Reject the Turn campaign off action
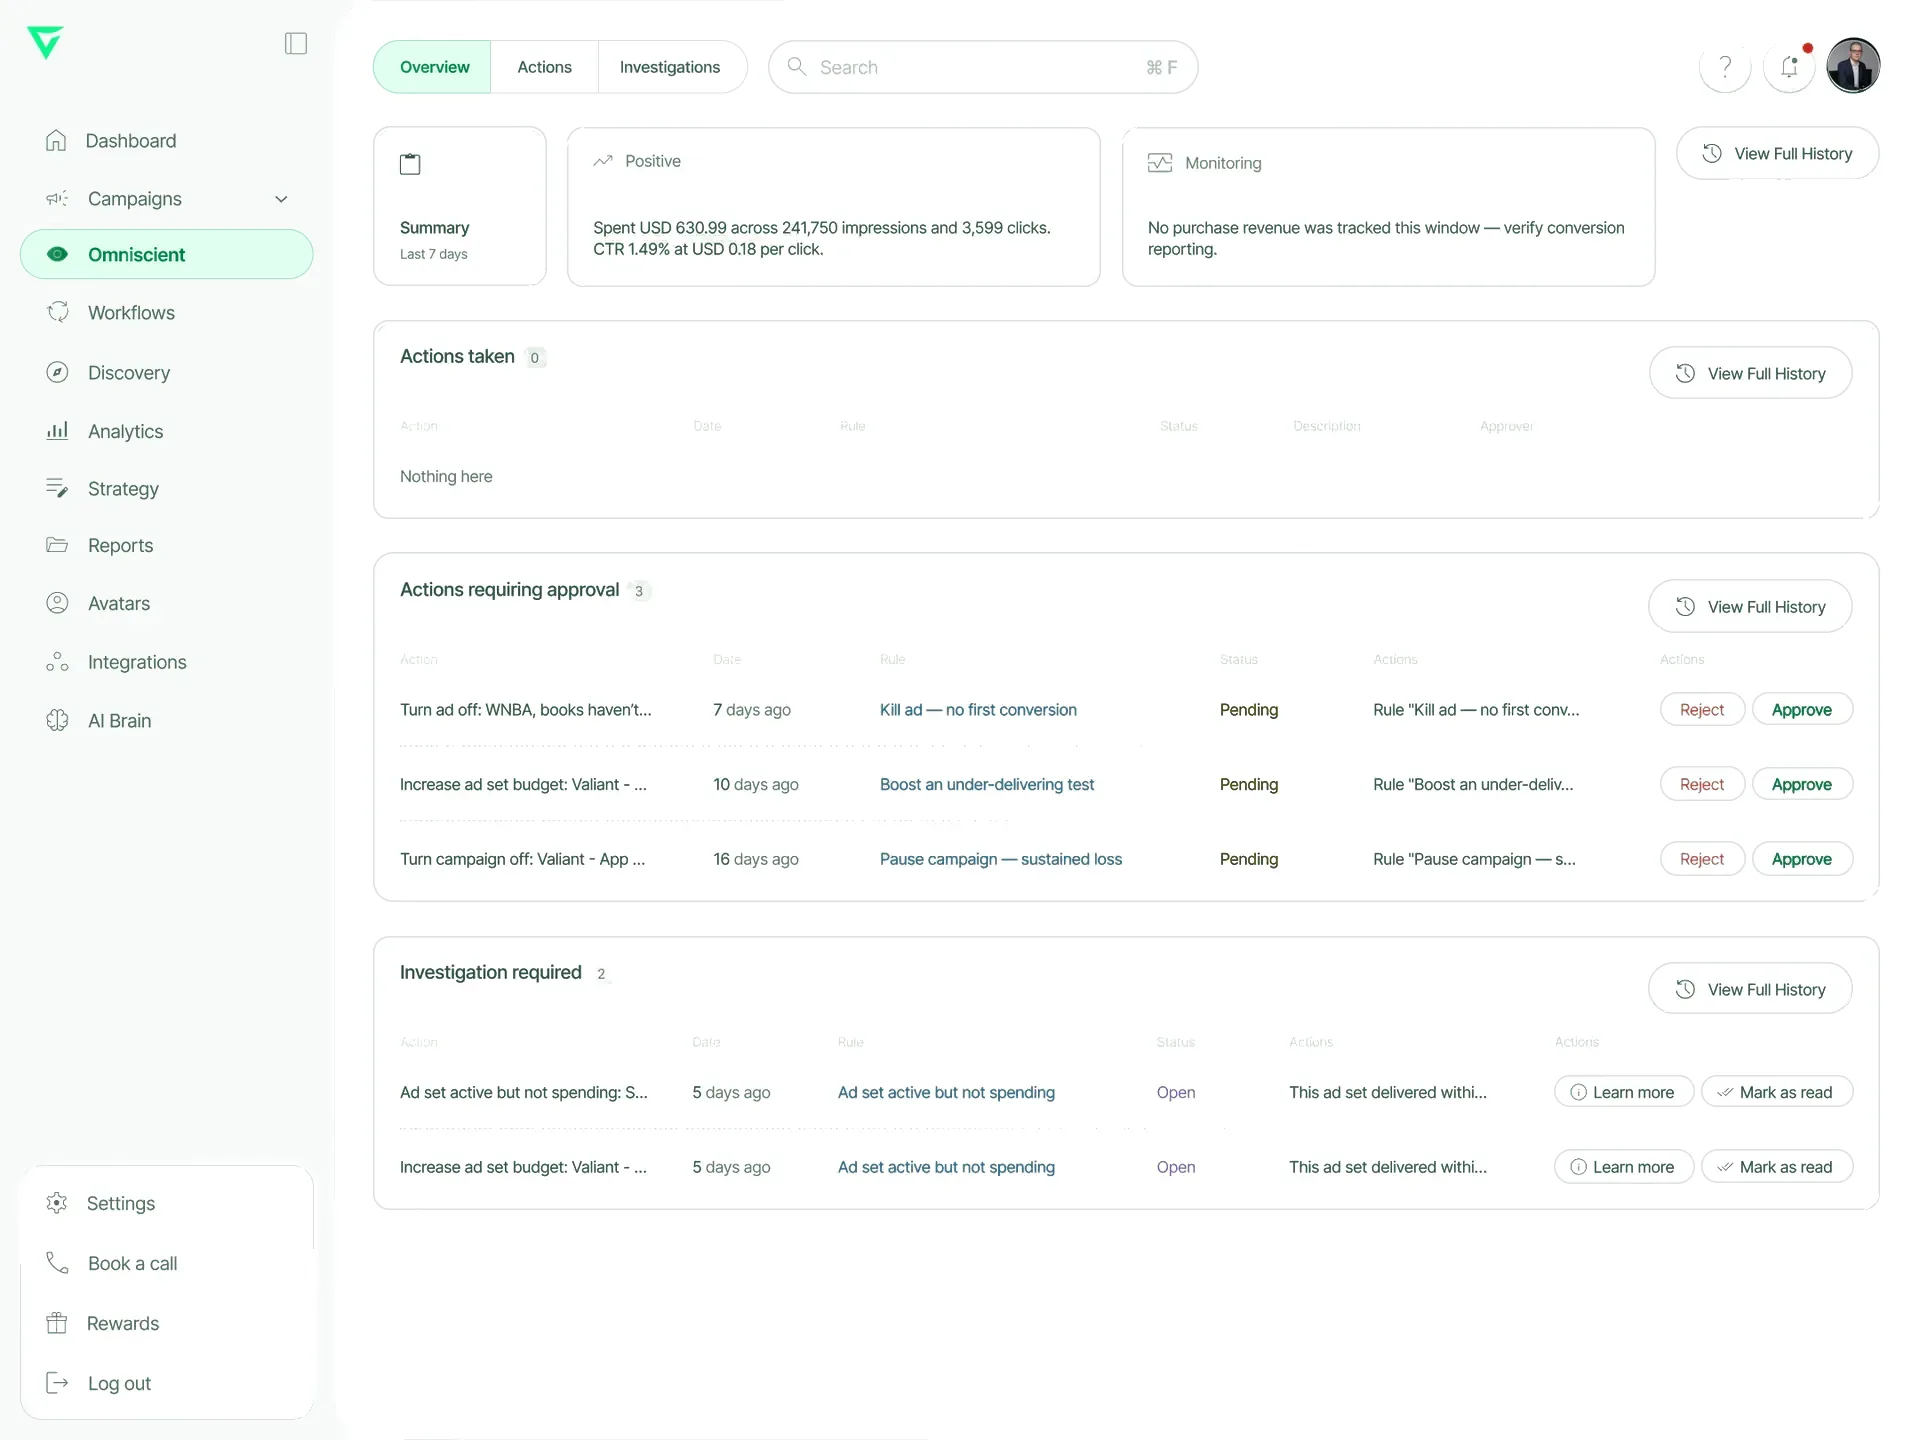 pos(1702,859)
